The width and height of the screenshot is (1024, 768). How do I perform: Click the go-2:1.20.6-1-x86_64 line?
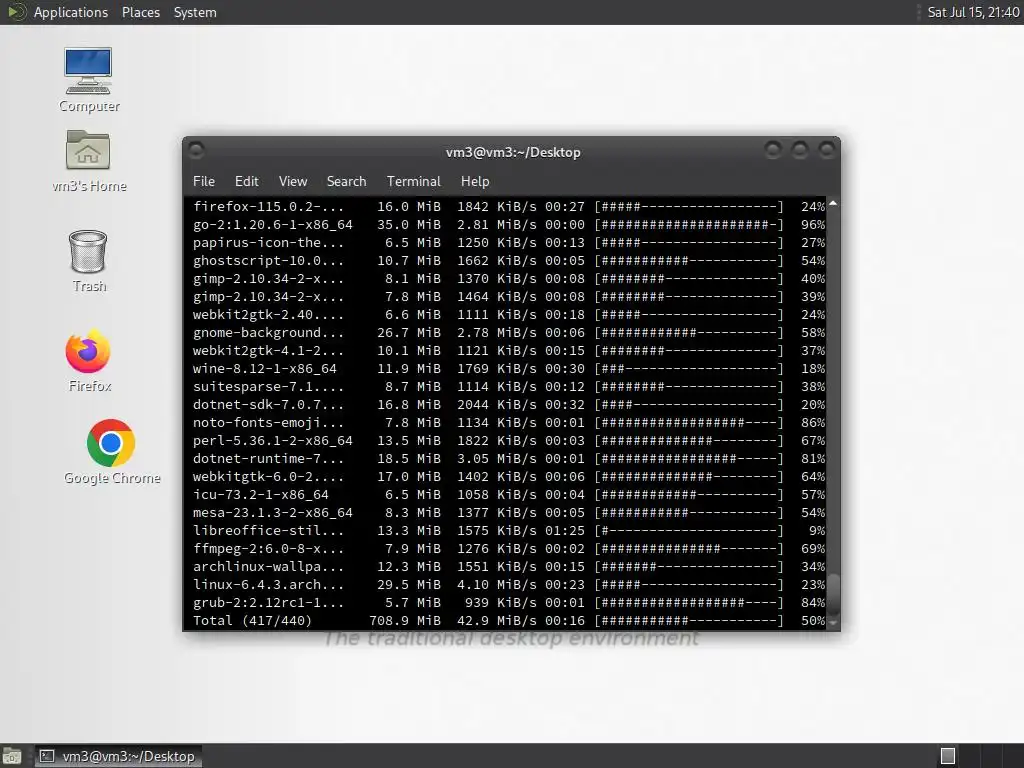point(509,225)
